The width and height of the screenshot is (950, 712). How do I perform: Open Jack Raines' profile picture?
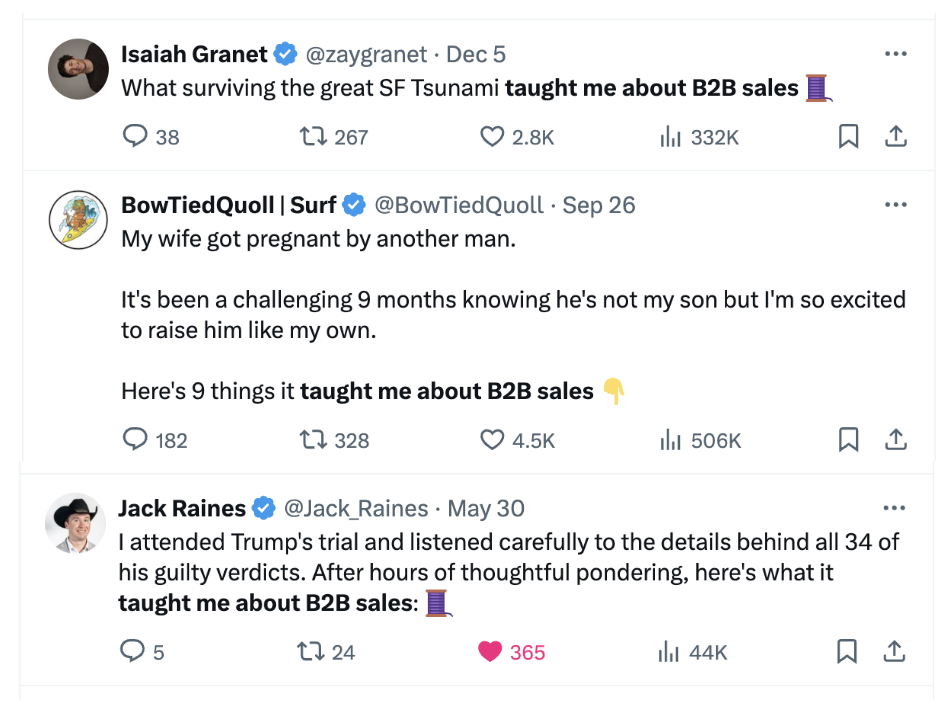(x=77, y=523)
